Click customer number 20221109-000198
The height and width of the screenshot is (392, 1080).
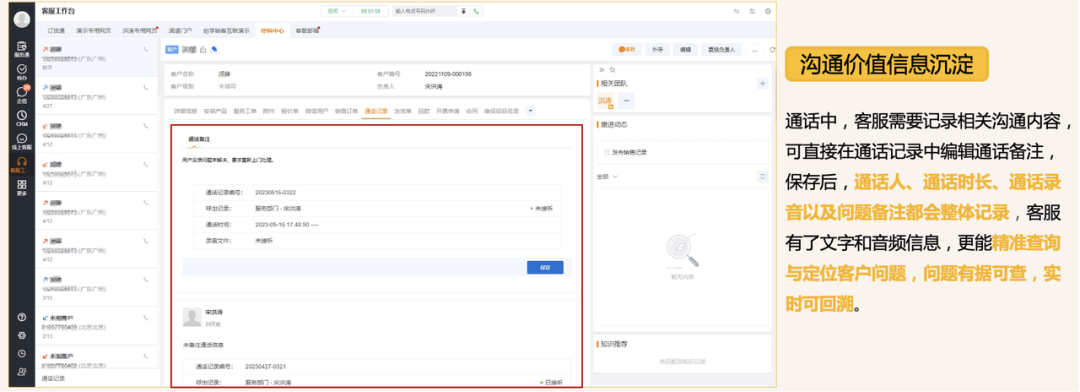coord(448,74)
